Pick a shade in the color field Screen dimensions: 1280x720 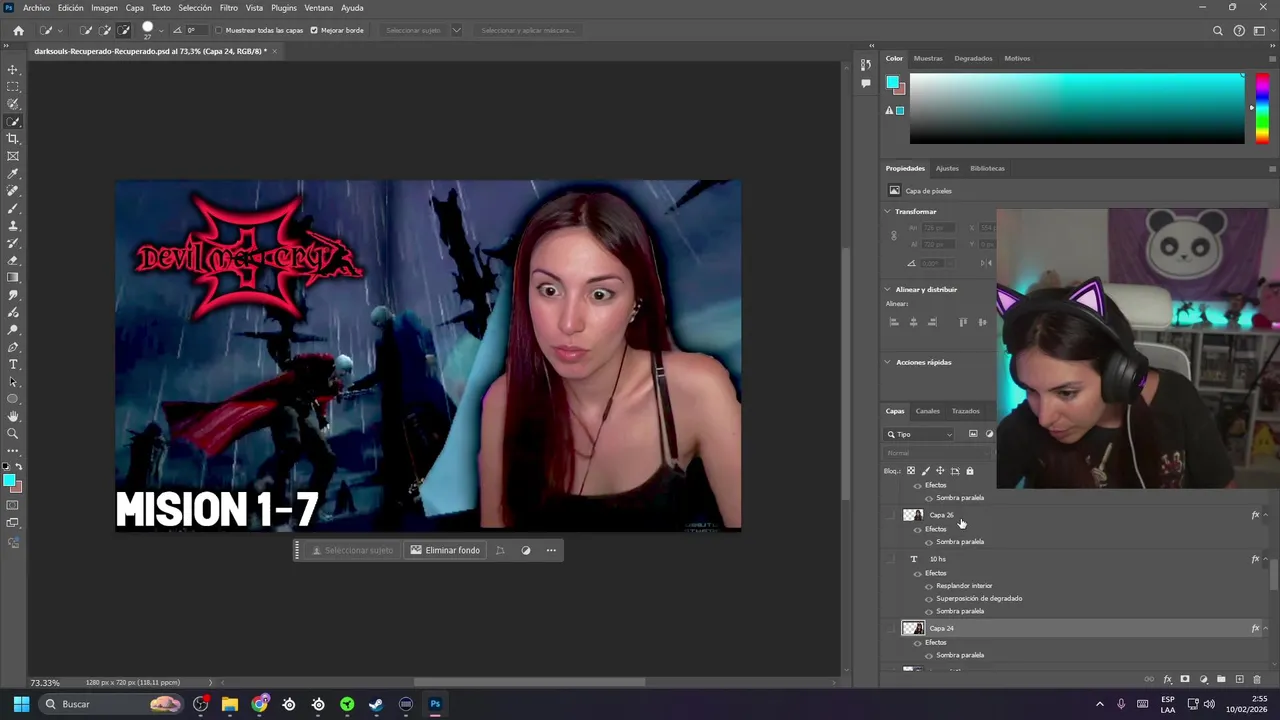point(1077,108)
